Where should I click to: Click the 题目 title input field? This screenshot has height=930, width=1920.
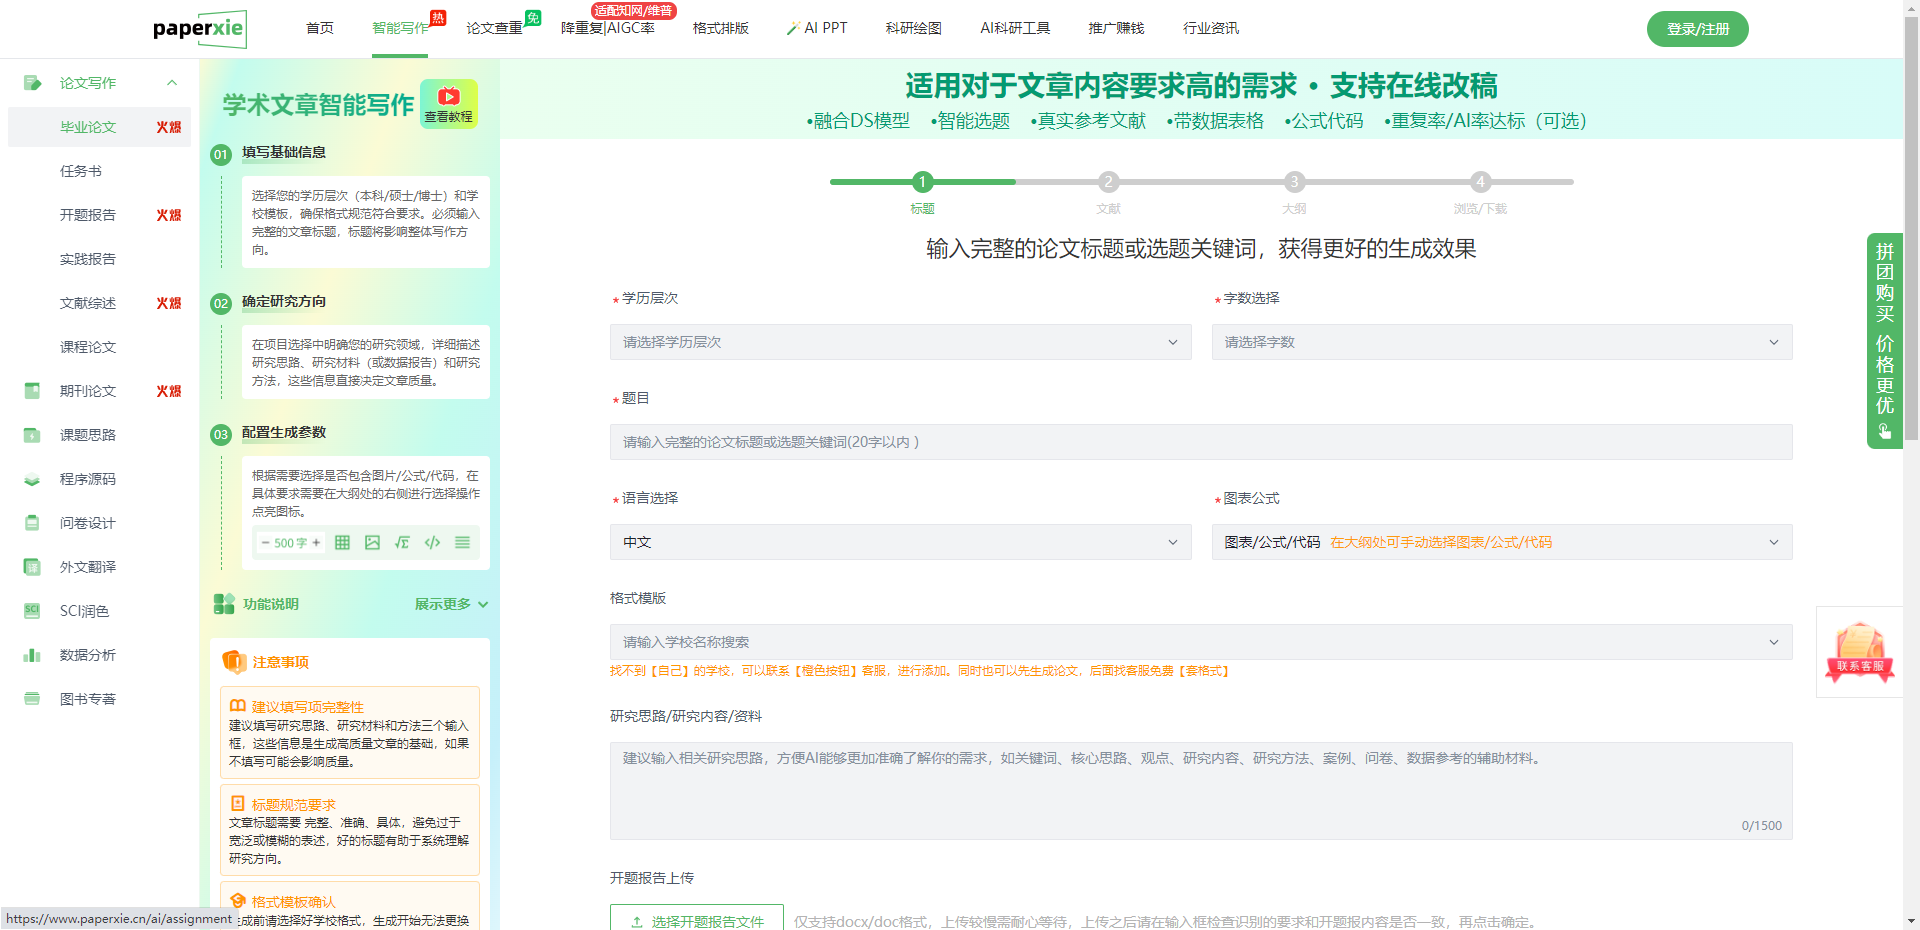point(1200,442)
